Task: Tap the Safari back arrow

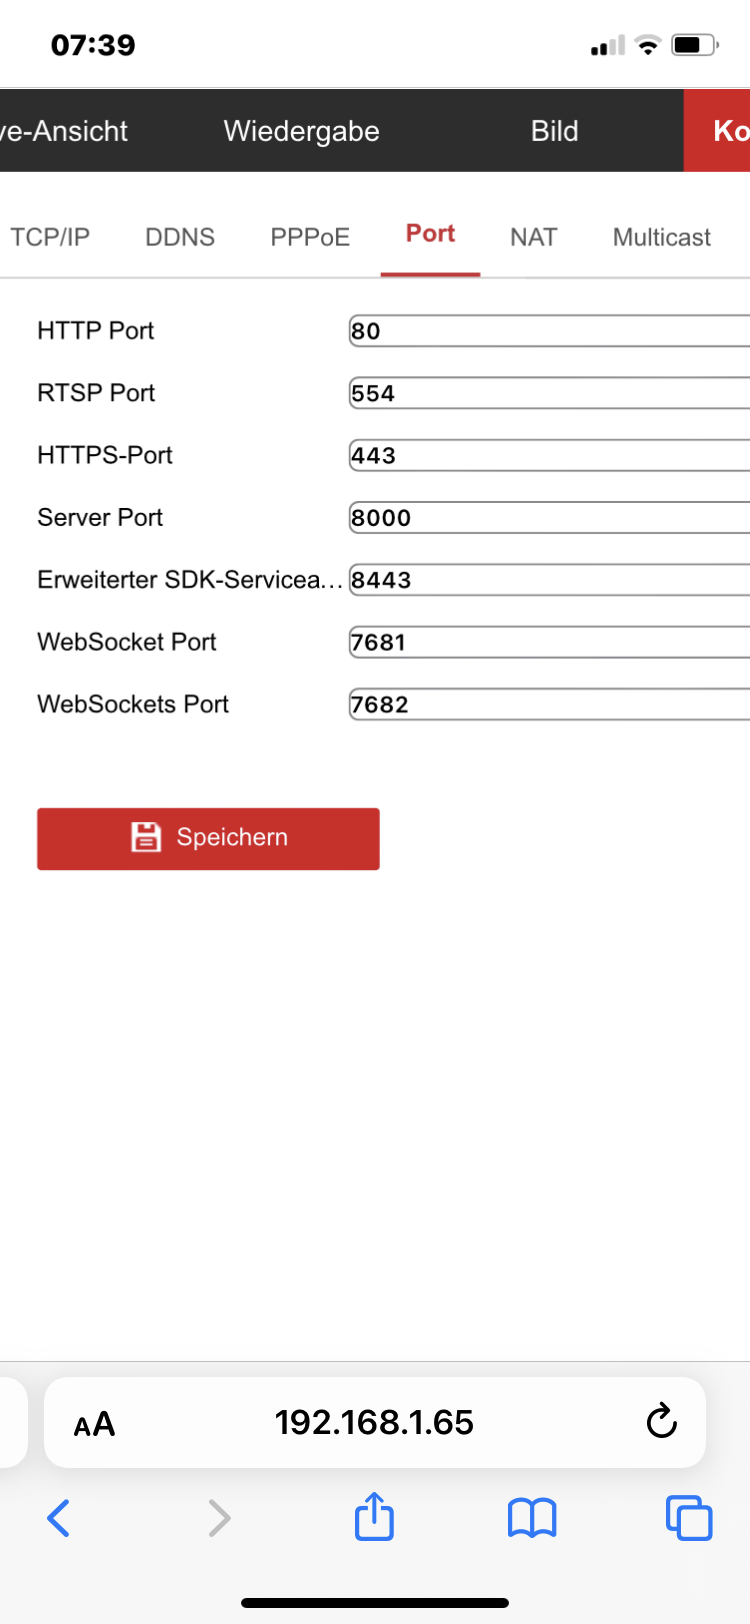Action: (59, 1517)
